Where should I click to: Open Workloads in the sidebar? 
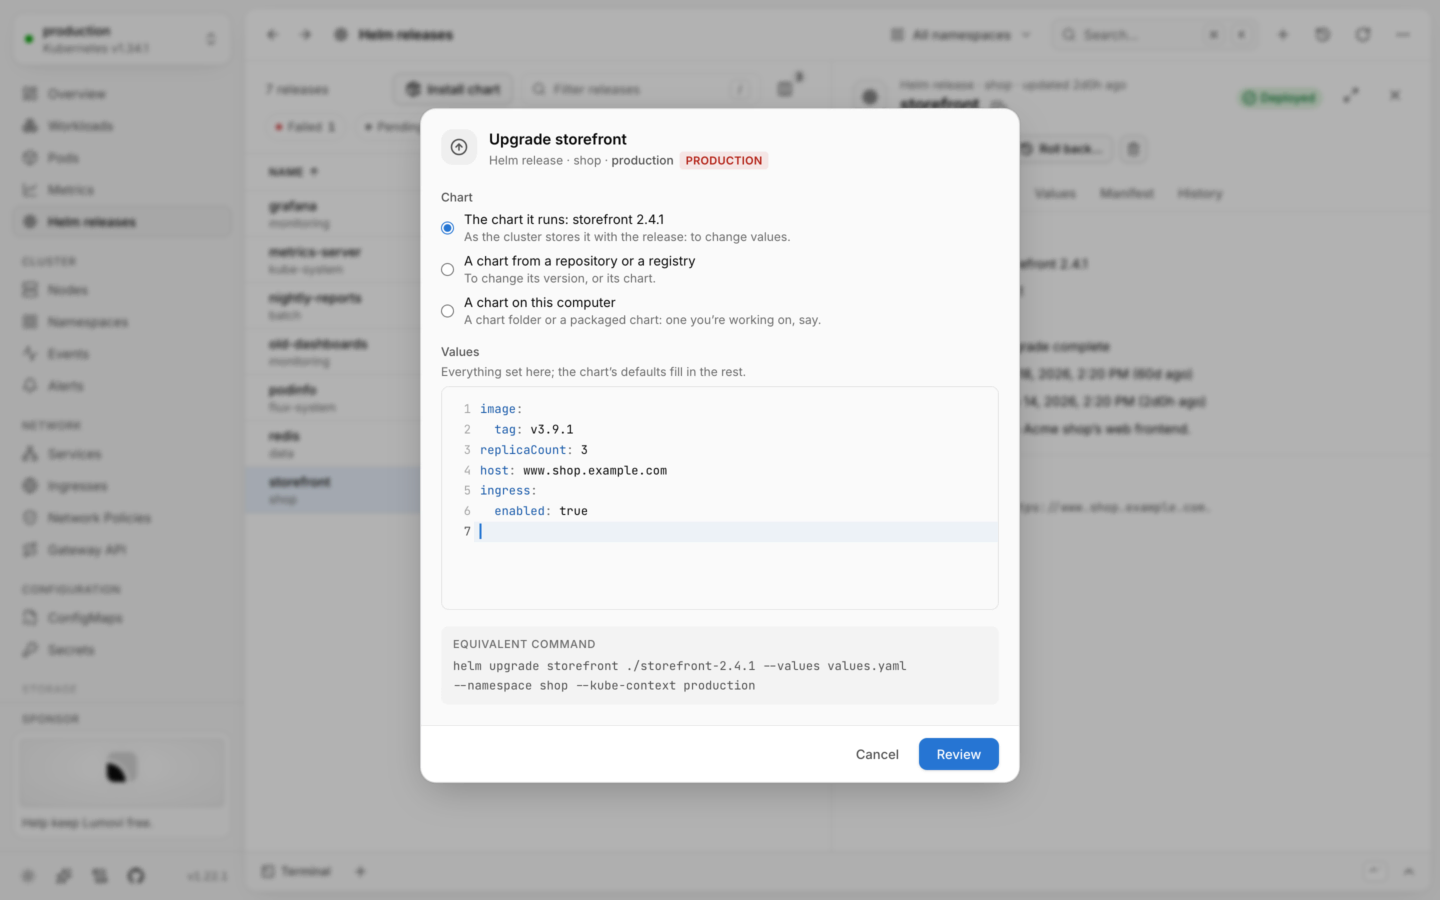coord(121,126)
